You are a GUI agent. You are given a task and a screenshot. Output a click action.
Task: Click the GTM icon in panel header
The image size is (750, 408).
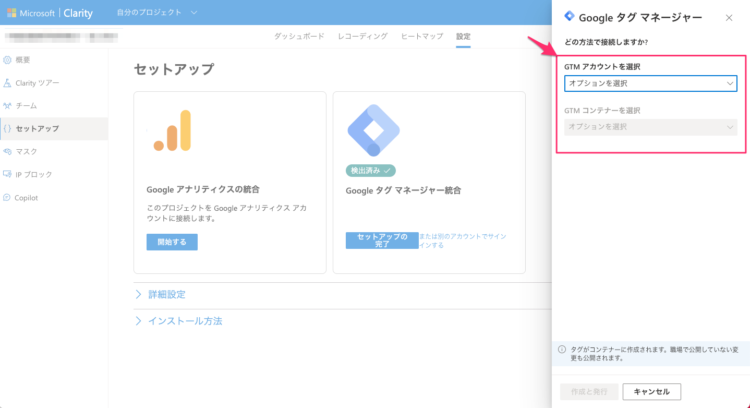pyautogui.click(x=569, y=16)
